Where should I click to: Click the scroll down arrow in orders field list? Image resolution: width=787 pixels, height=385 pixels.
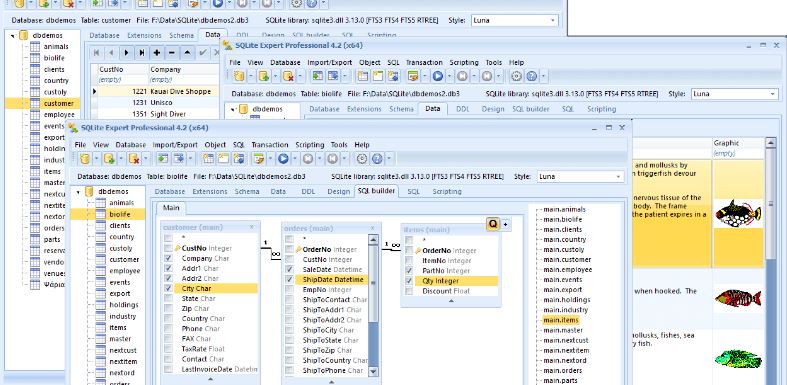coord(373,371)
